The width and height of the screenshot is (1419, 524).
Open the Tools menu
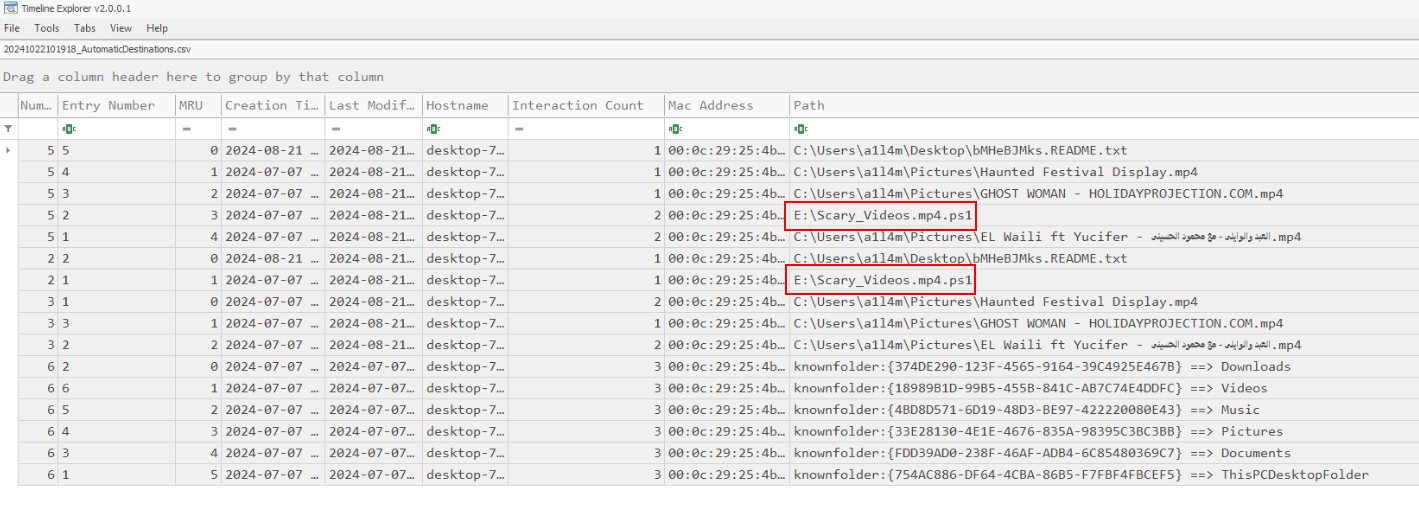(47, 28)
